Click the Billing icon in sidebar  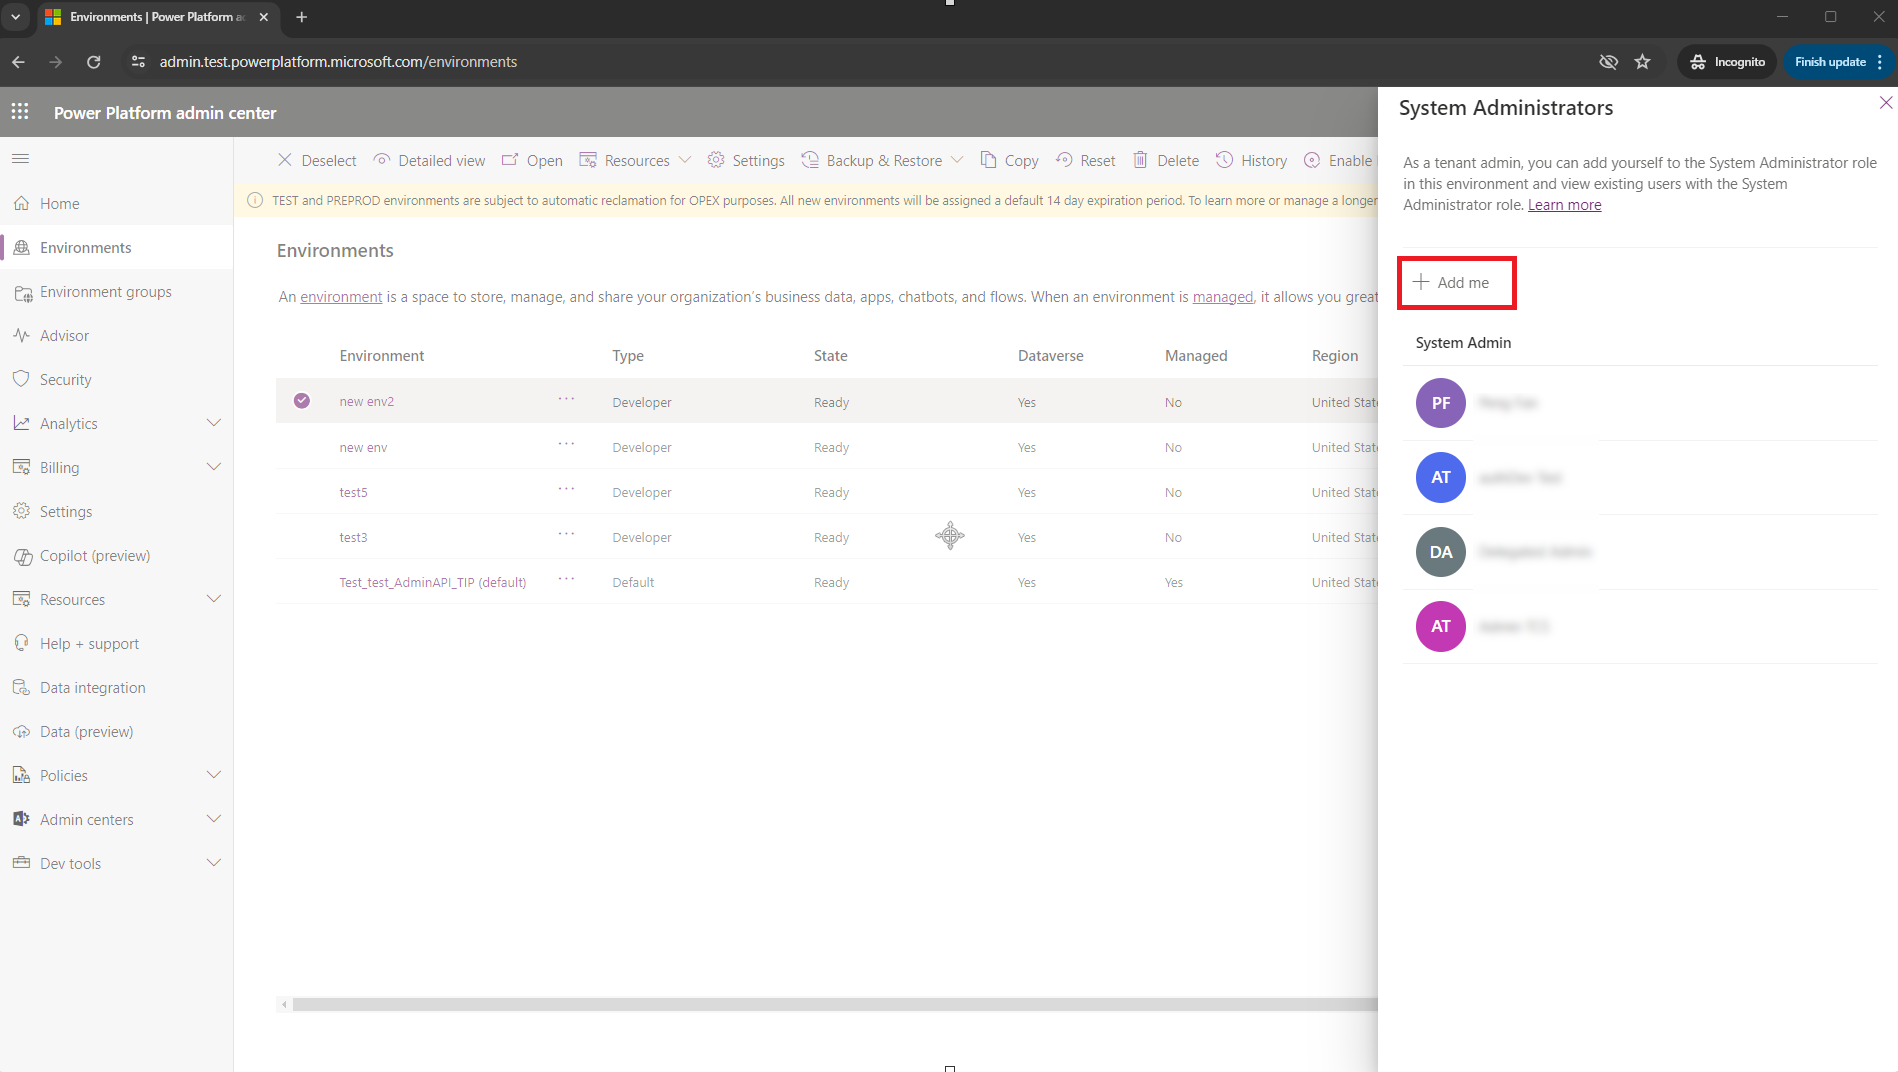pyautogui.click(x=21, y=467)
